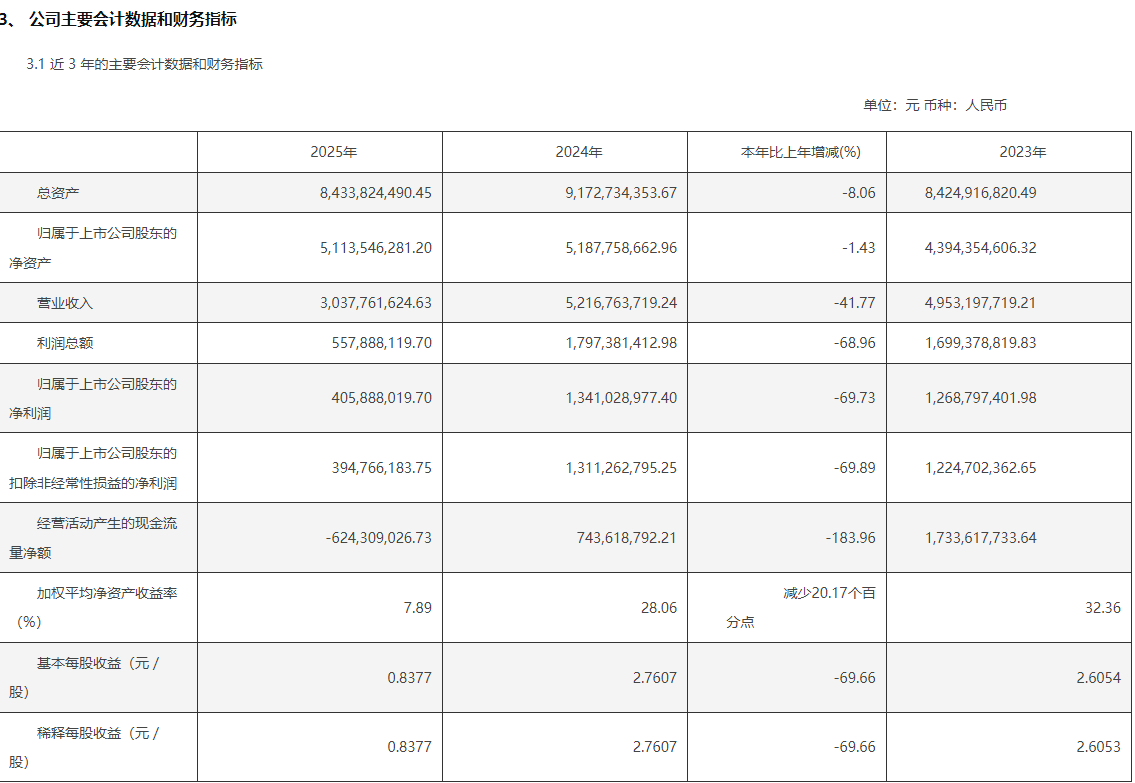Screen dimensions: 1135x783
Task: Click the 2025年 column header
Action: tap(334, 152)
